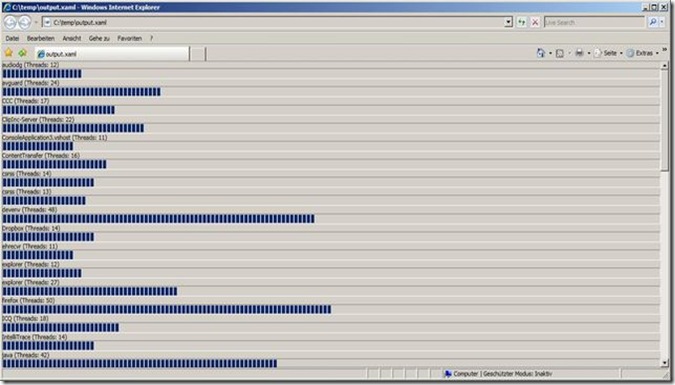Click status bar Computer zone icon
This screenshot has height=385, width=675.
tap(448, 374)
